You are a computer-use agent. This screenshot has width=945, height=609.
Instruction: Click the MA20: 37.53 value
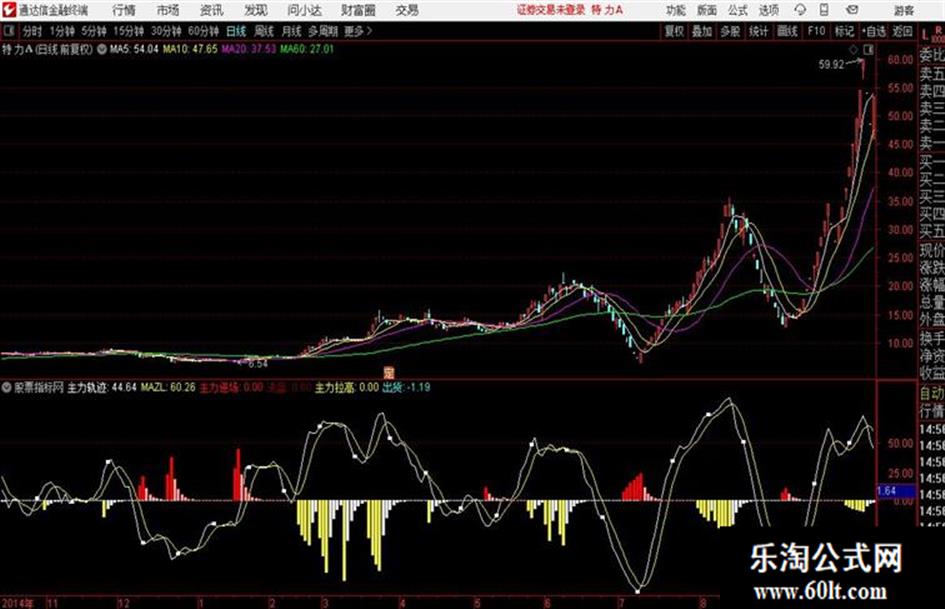click(248, 49)
